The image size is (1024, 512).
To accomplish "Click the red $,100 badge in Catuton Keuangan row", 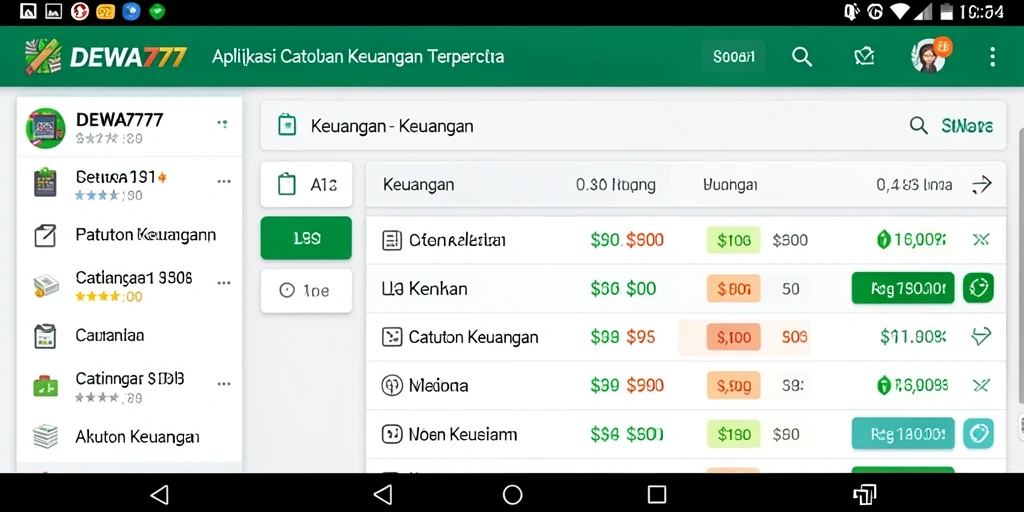I will (x=733, y=337).
